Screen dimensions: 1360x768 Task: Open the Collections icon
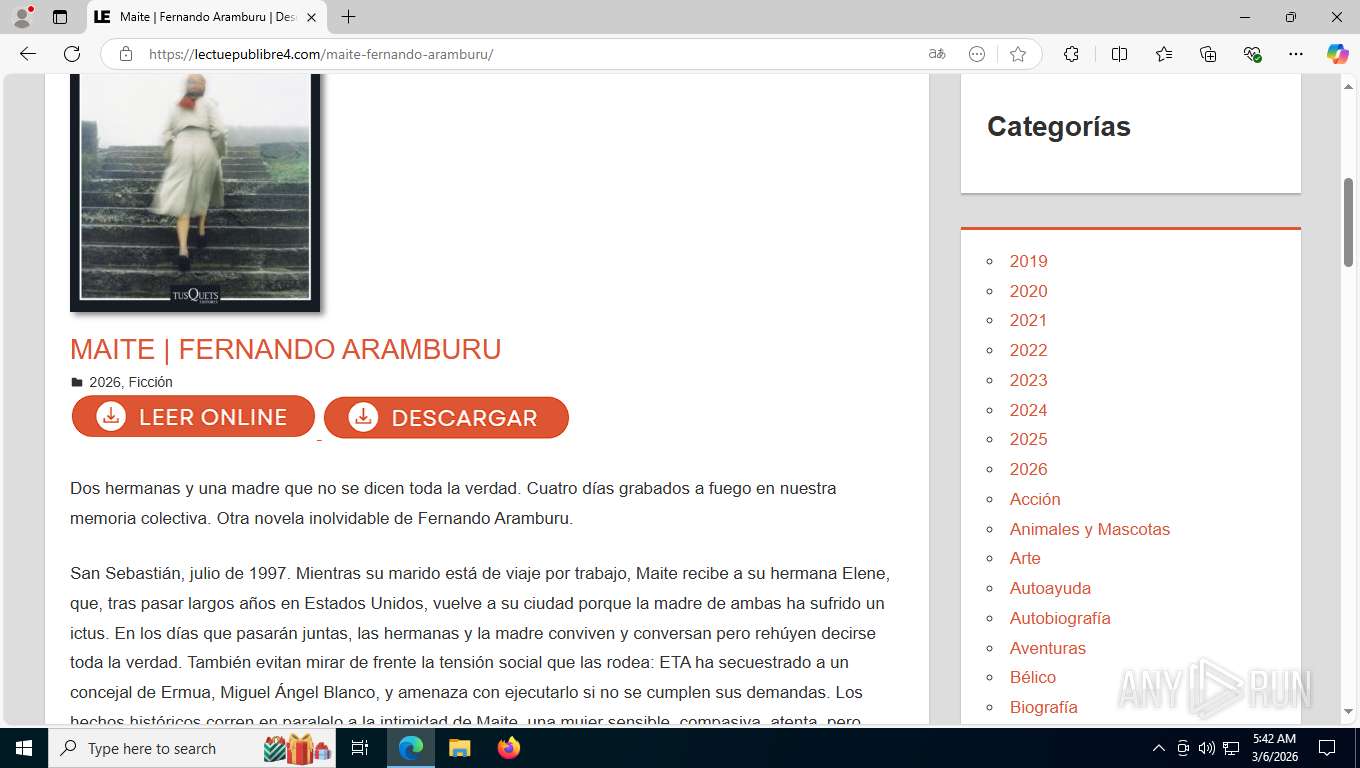pos(1208,54)
